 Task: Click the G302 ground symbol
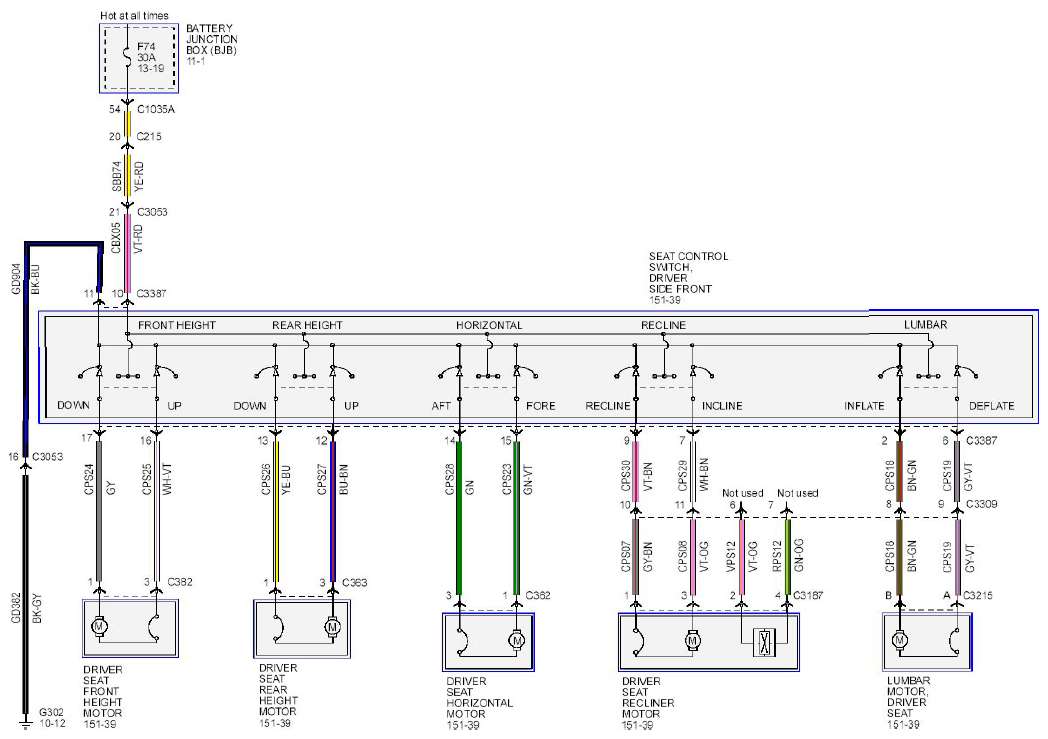point(25,724)
